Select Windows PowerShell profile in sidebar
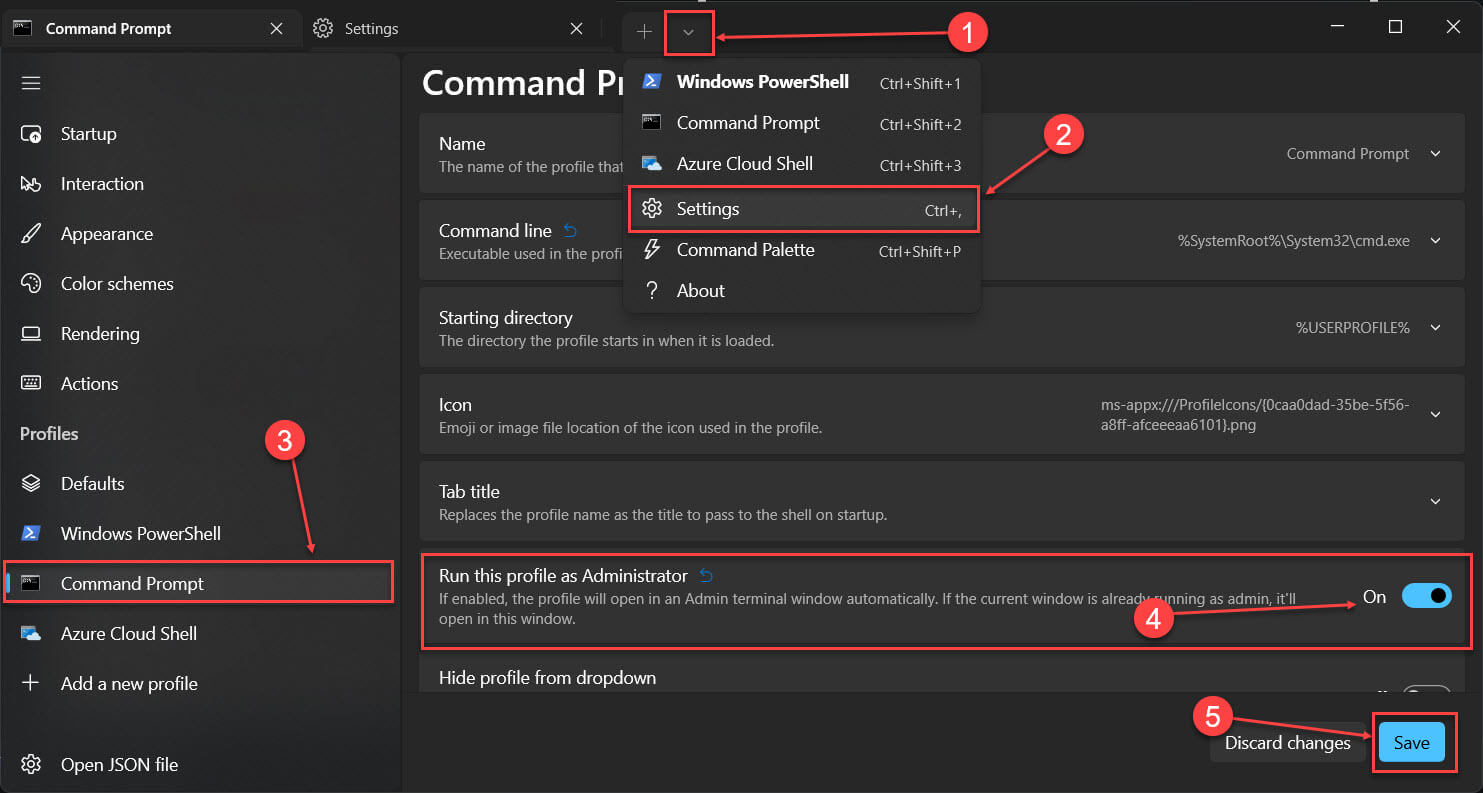Image resolution: width=1483 pixels, height=793 pixels. tap(200, 534)
